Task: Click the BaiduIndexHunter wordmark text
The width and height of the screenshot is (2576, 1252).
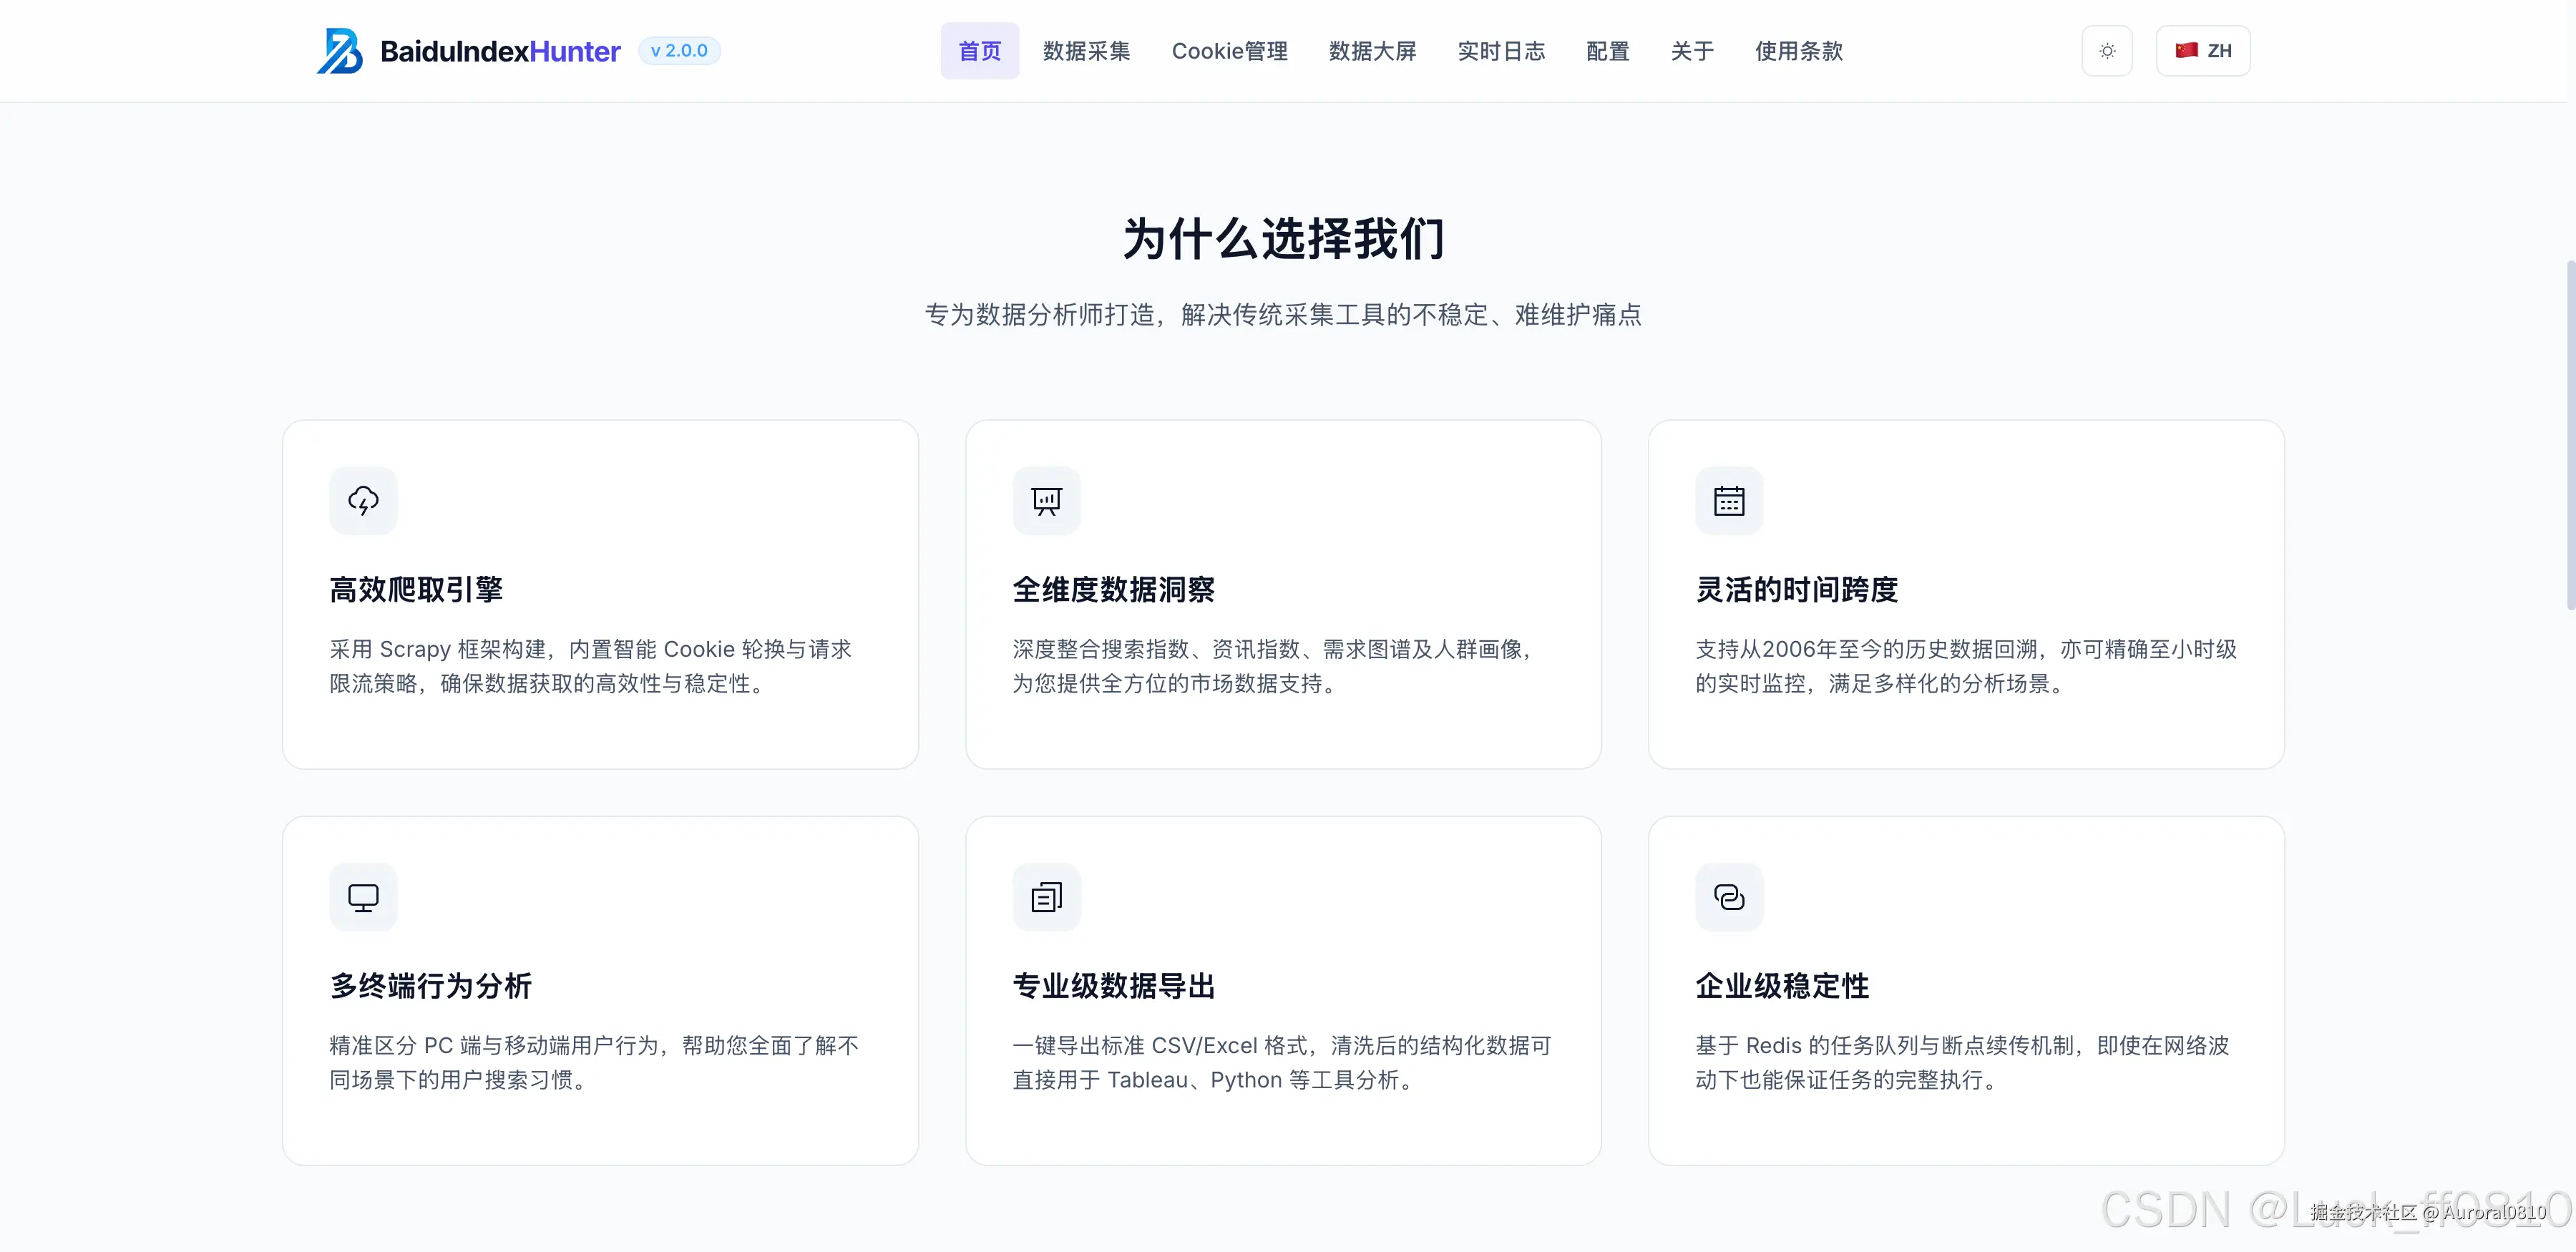Action: click(502, 50)
